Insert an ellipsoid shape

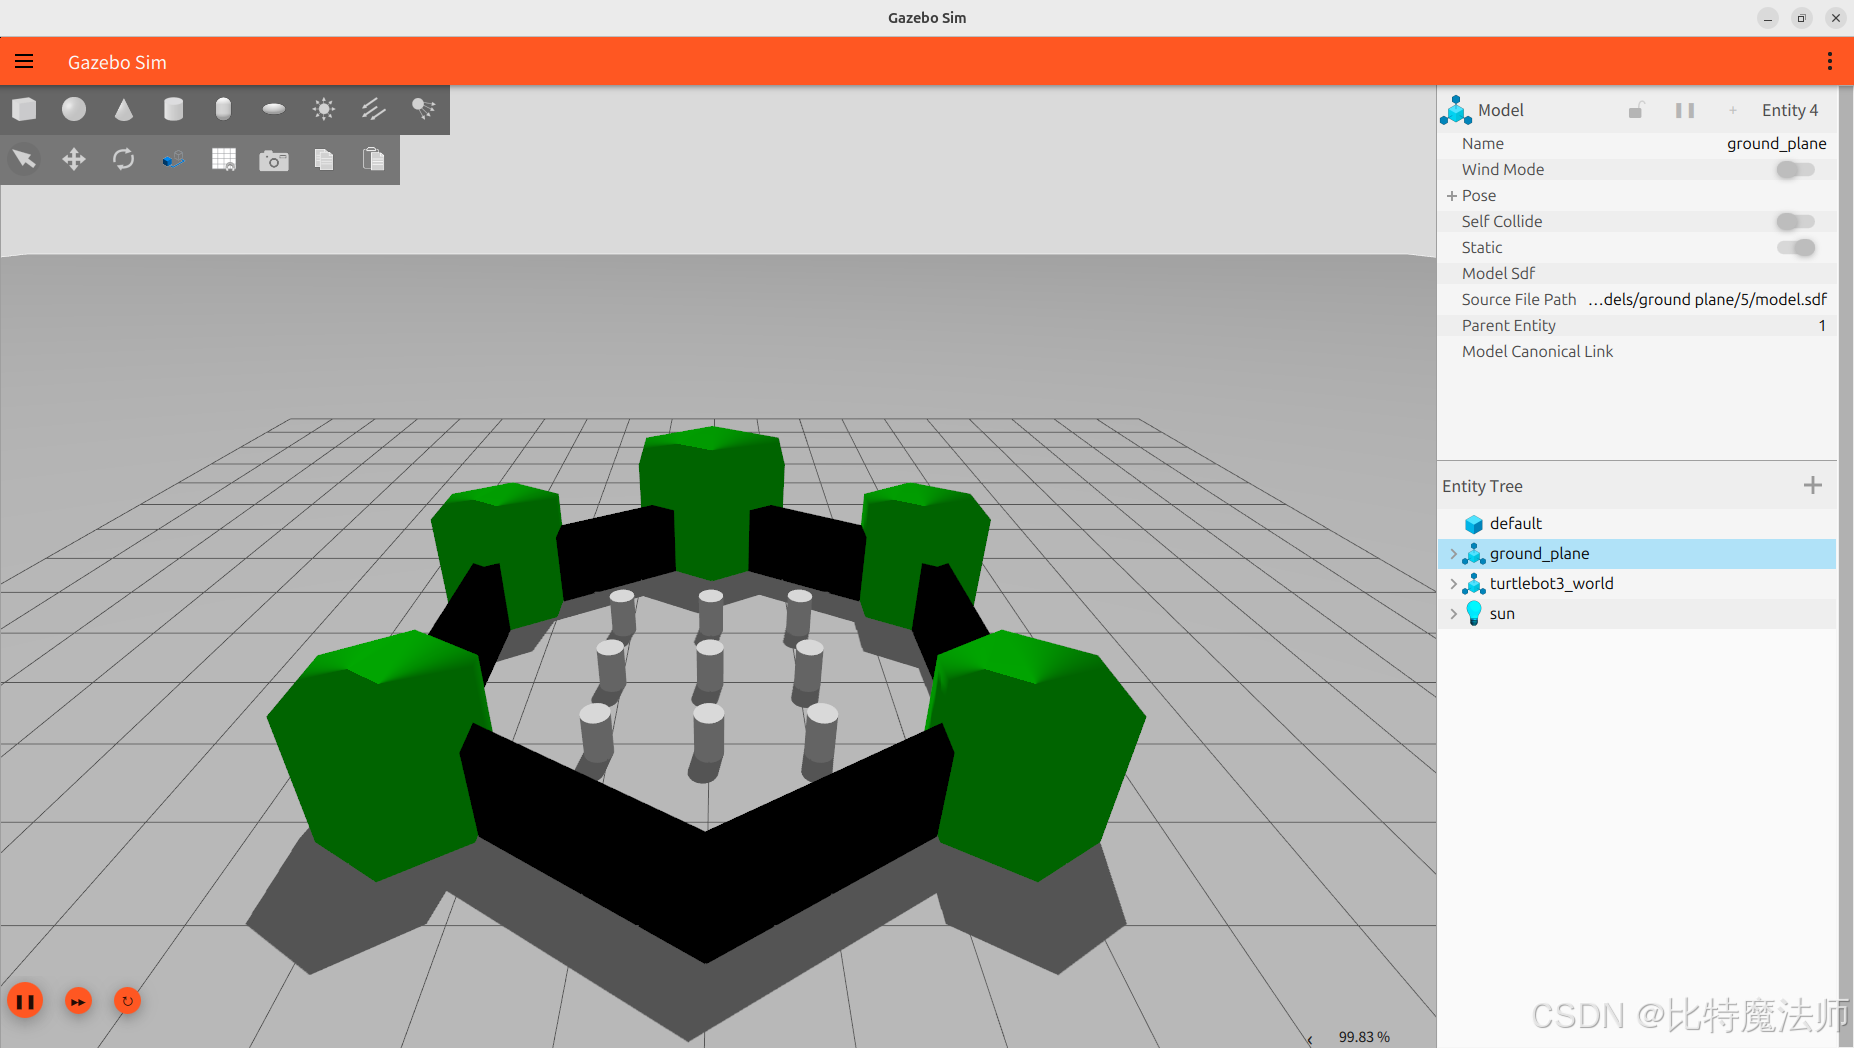[x=274, y=109]
